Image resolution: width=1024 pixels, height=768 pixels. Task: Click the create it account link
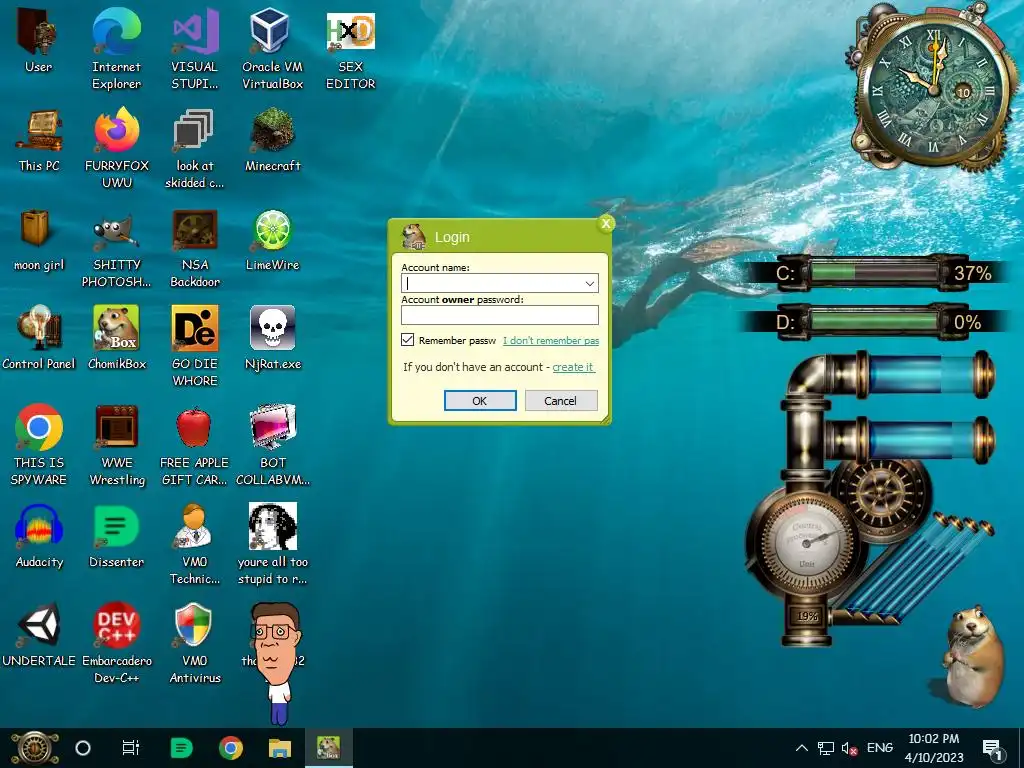tap(573, 367)
